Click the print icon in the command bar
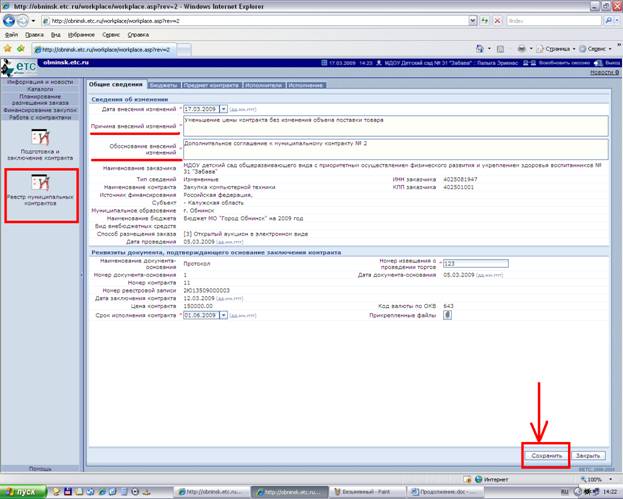The image size is (623, 499). click(x=522, y=49)
